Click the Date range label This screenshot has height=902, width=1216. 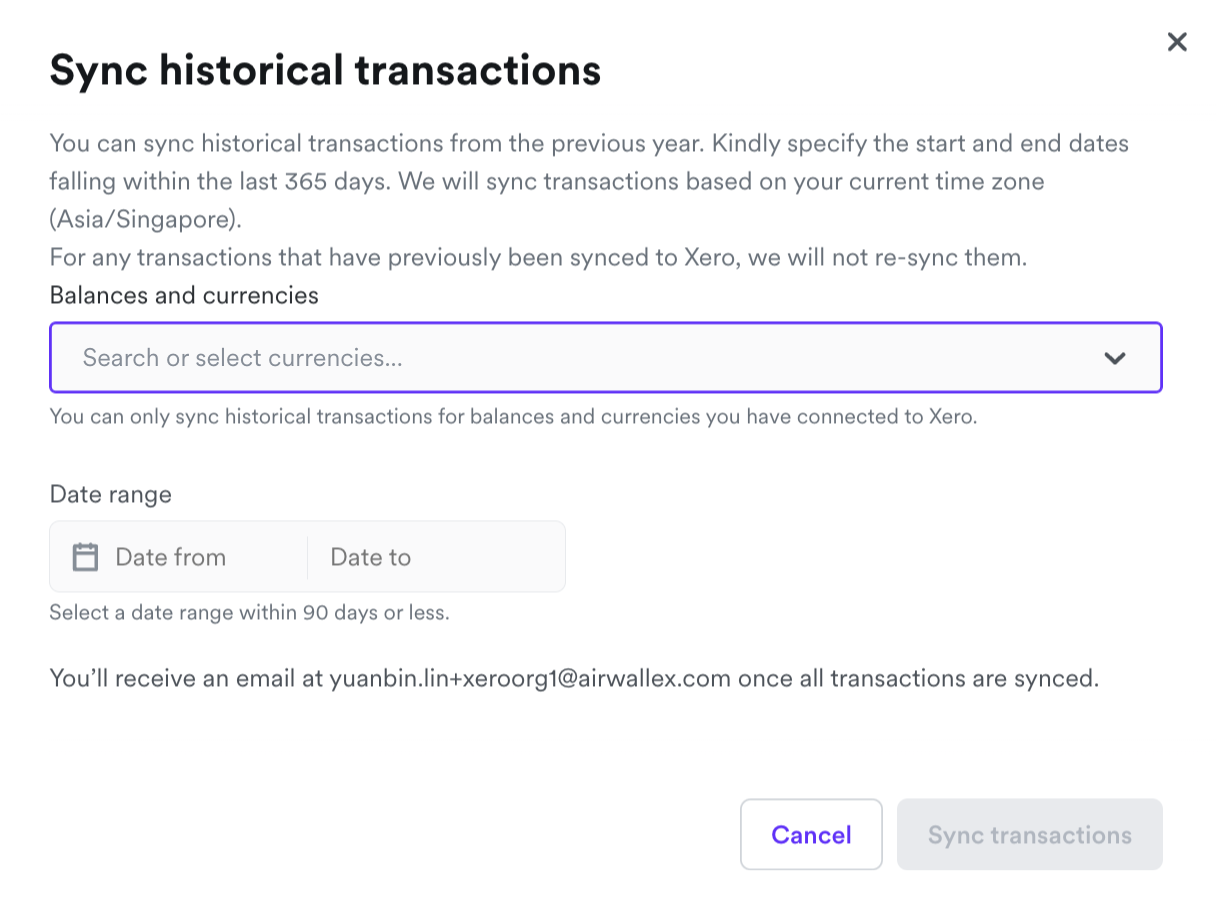click(110, 494)
